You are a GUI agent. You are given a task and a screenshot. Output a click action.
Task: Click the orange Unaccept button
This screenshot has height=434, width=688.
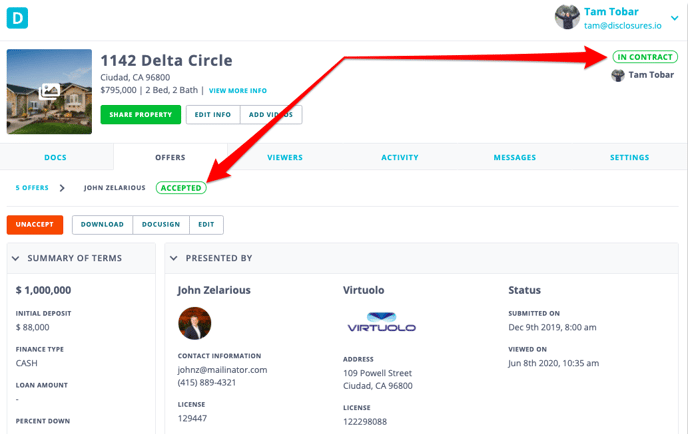[x=35, y=225]
